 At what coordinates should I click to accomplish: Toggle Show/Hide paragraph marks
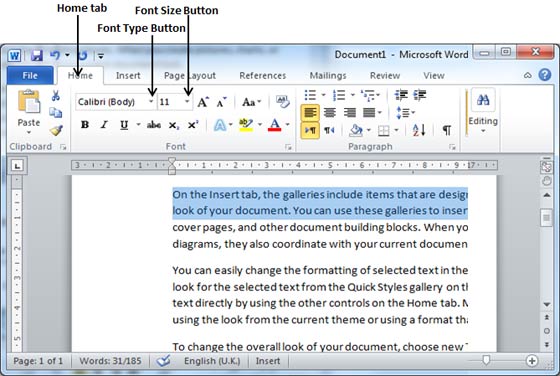click(447, 130)
